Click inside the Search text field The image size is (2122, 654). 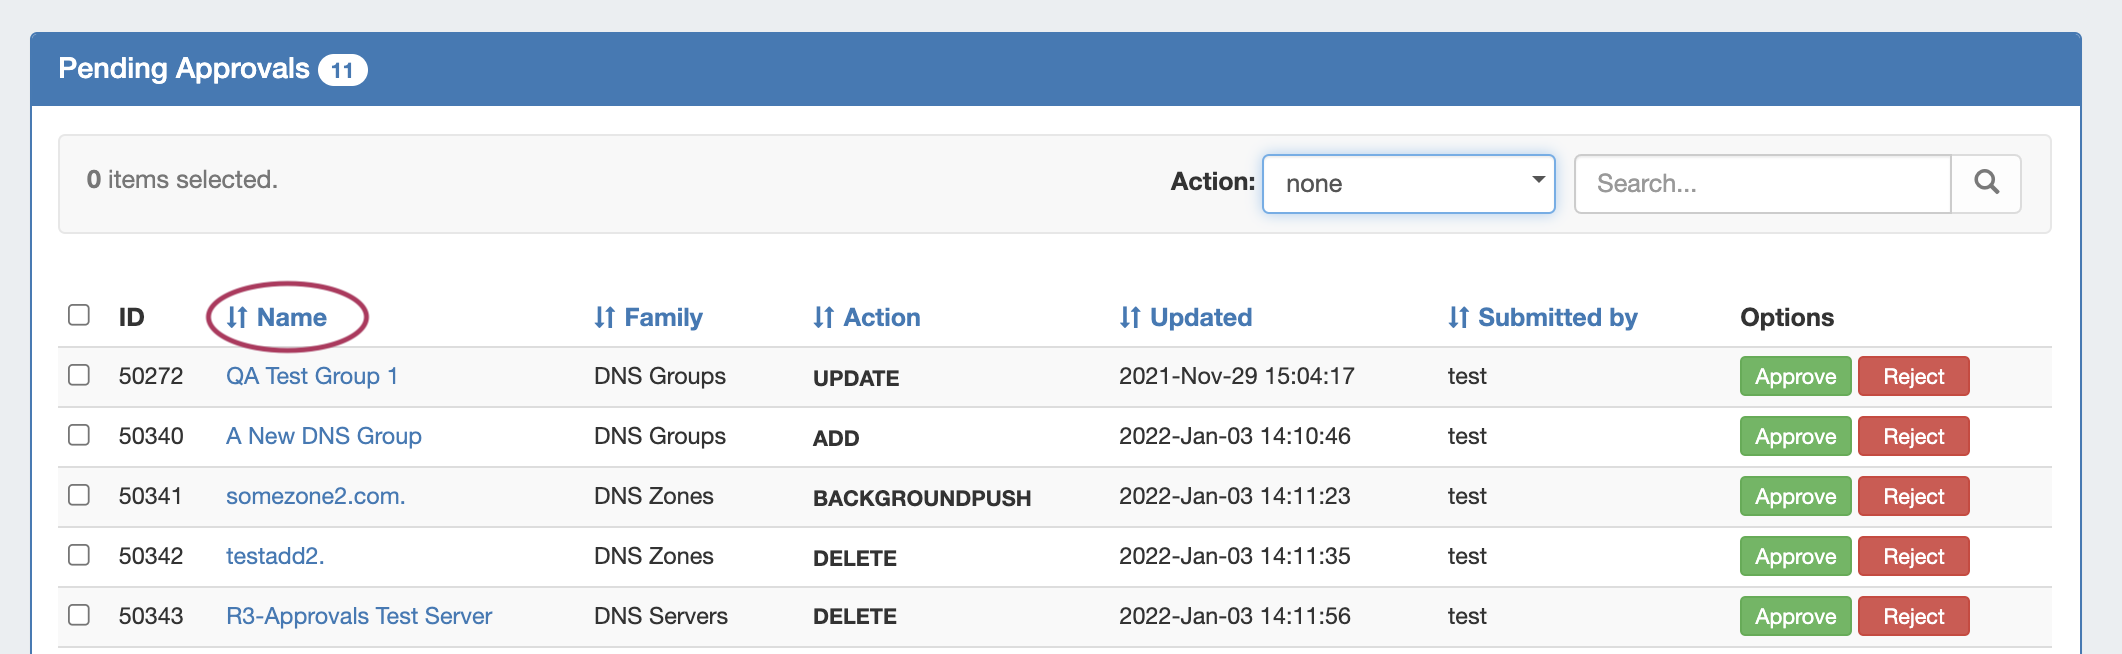pyautogui.click(x=1762, y=183)
